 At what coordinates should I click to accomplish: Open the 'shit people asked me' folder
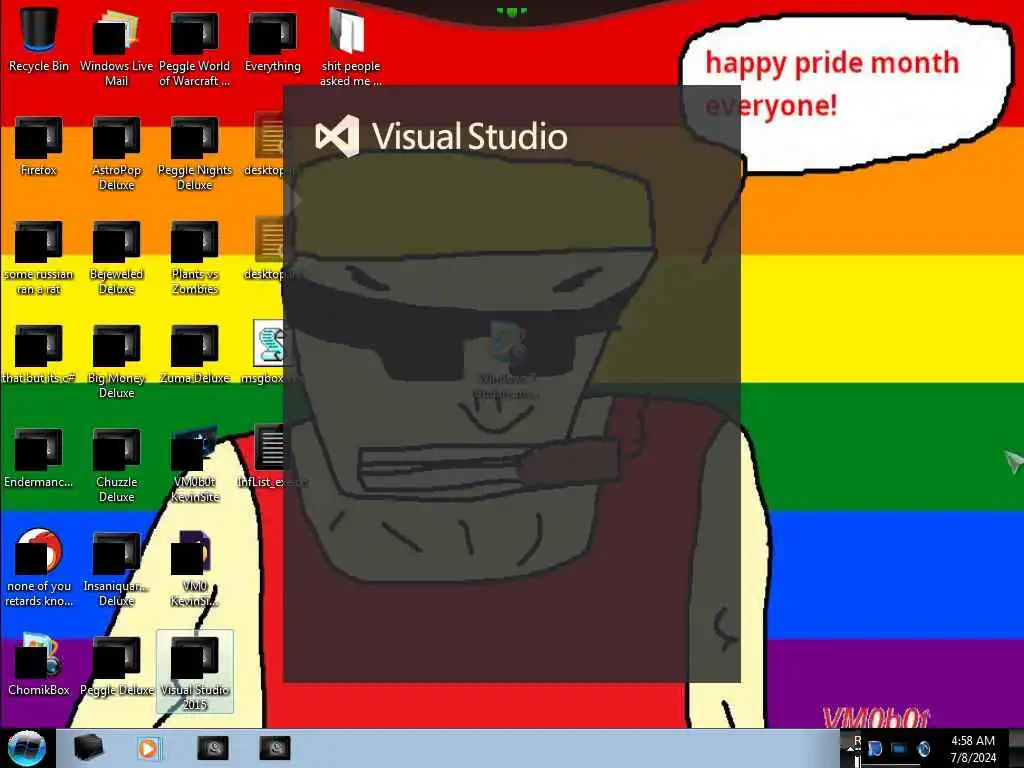click(x=351, y=47)
